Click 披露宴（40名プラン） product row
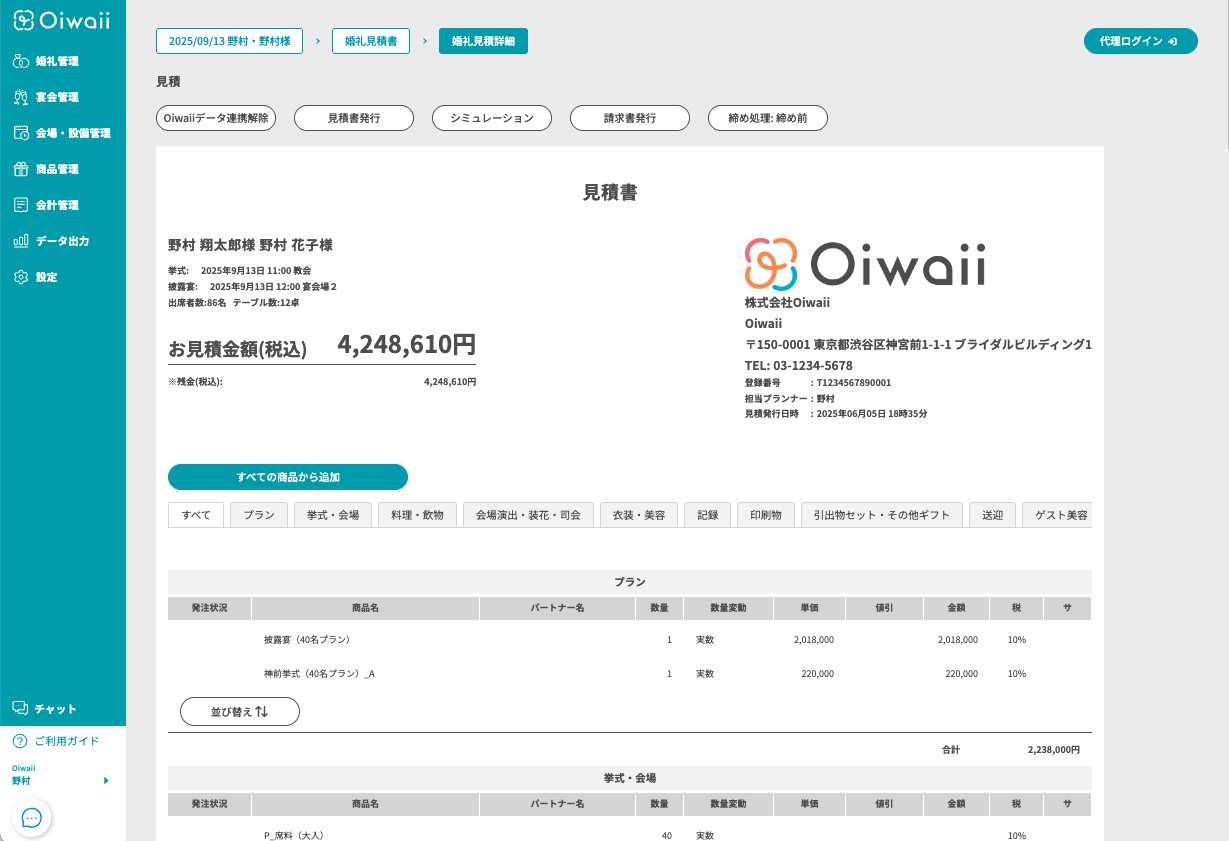Viewport: 1229px width, 841px height. pyautogui.click(x=630, y=639)
